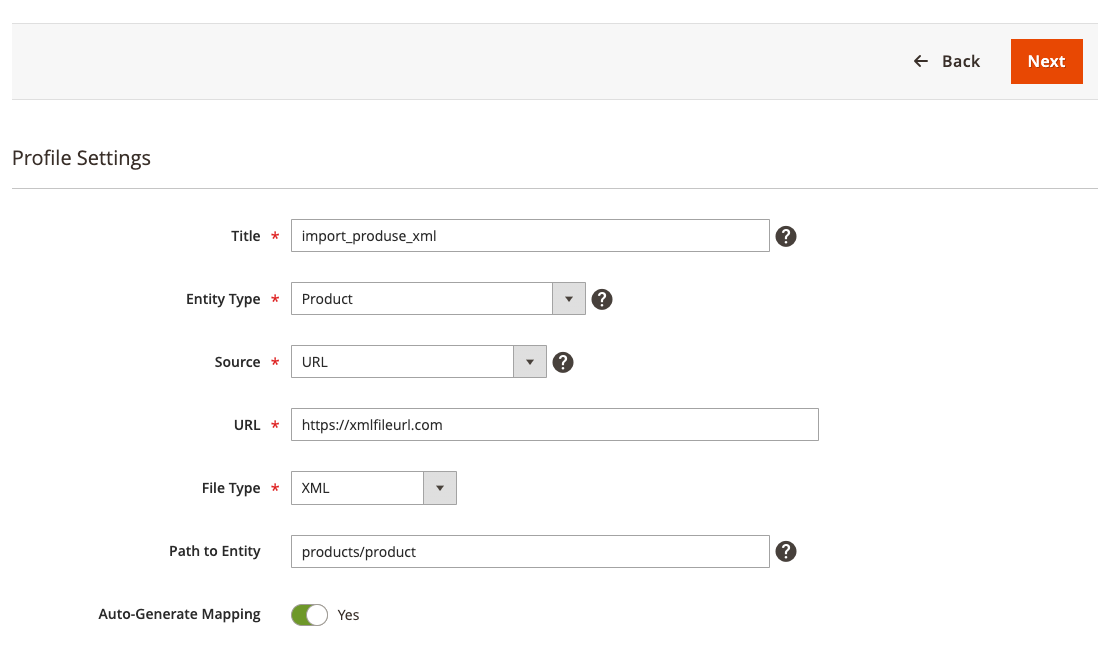Click into the URL input field
Screen dimensions: 1101x650
pos(555,425)
